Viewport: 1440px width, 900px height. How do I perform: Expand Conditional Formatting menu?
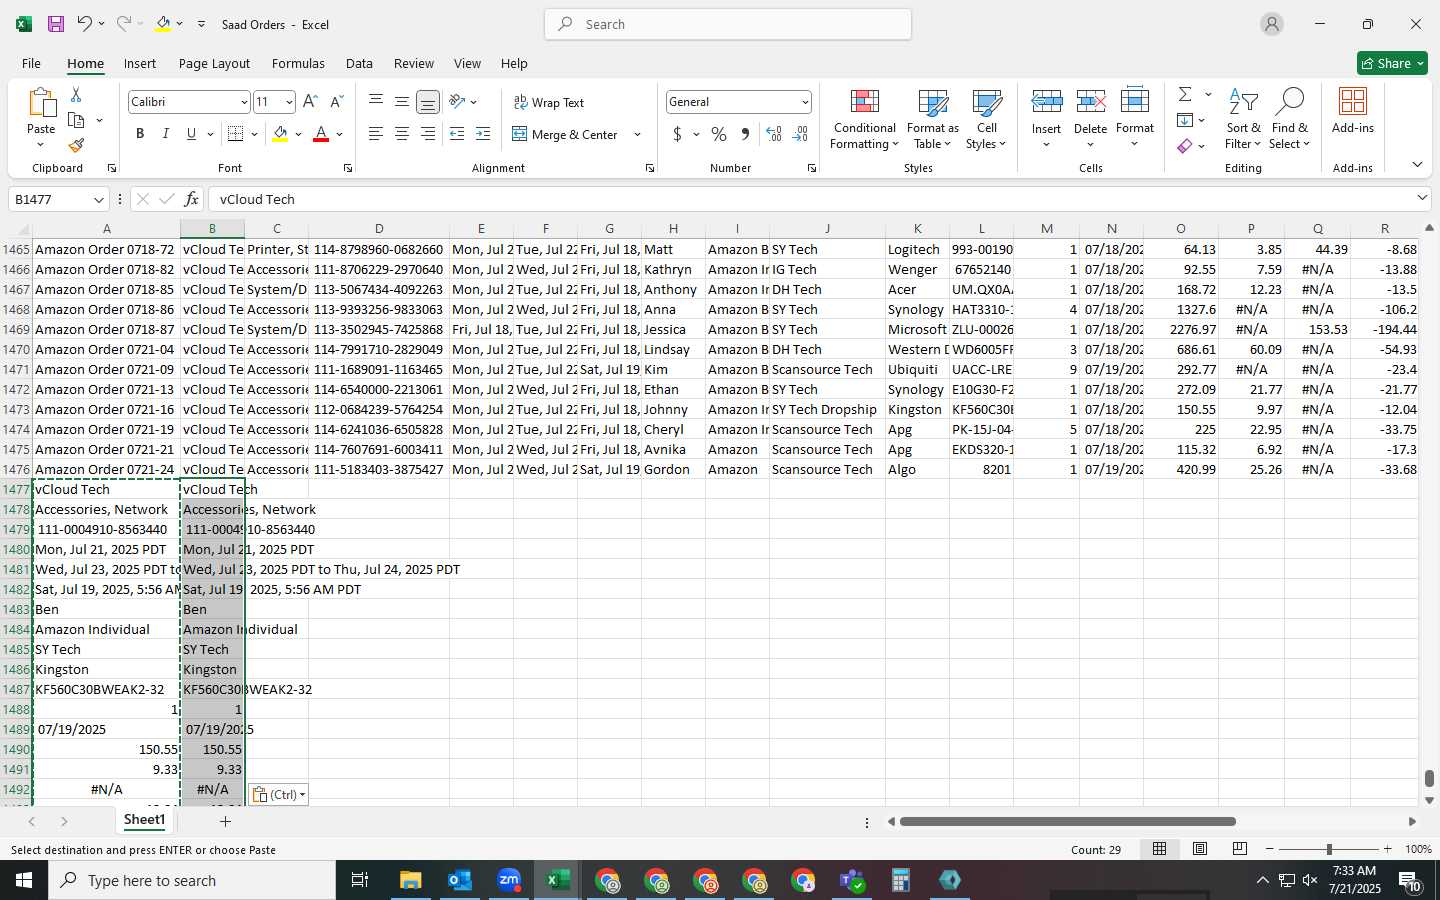click(864, 118)
